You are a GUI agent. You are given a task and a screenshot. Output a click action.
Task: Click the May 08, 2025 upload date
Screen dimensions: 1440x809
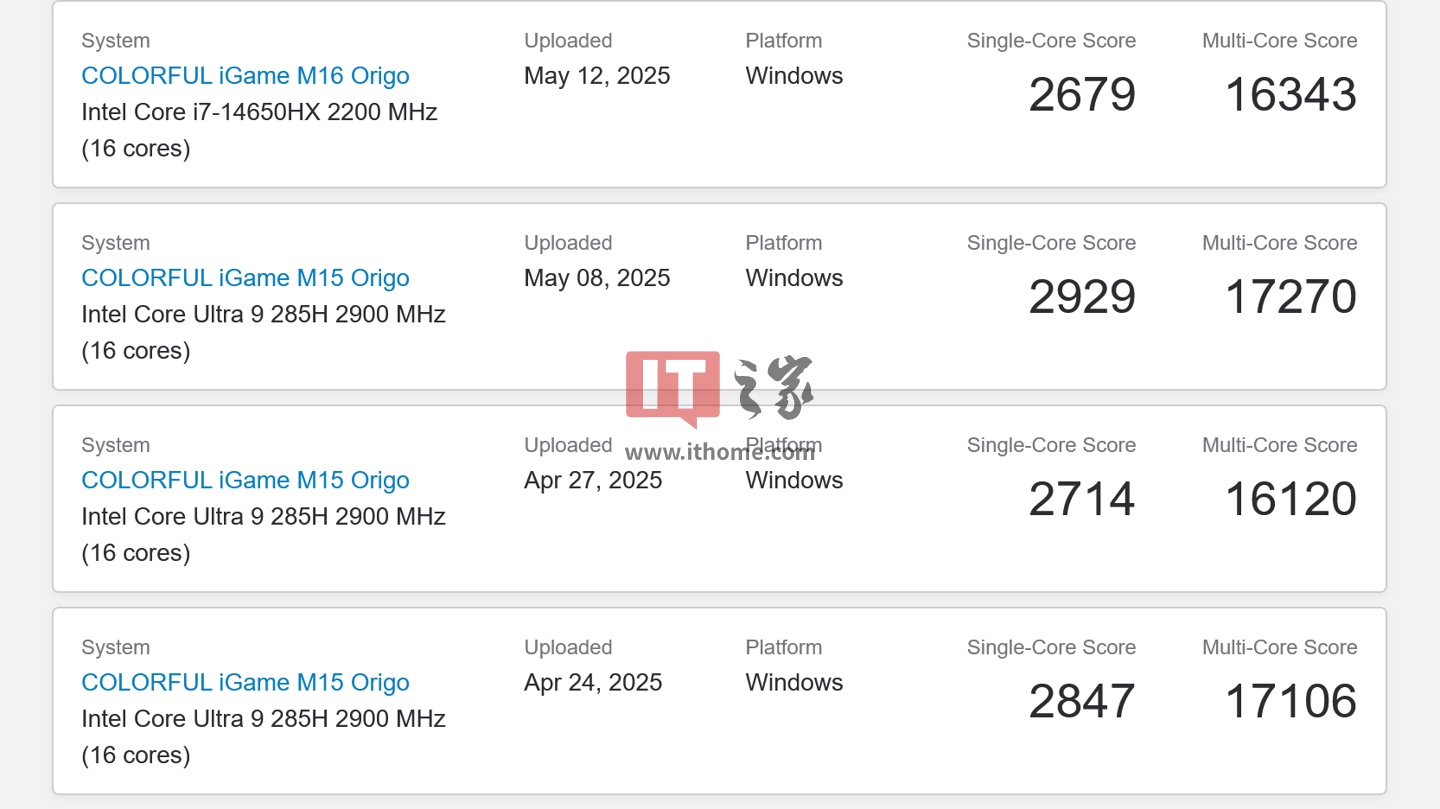[597, 278]
